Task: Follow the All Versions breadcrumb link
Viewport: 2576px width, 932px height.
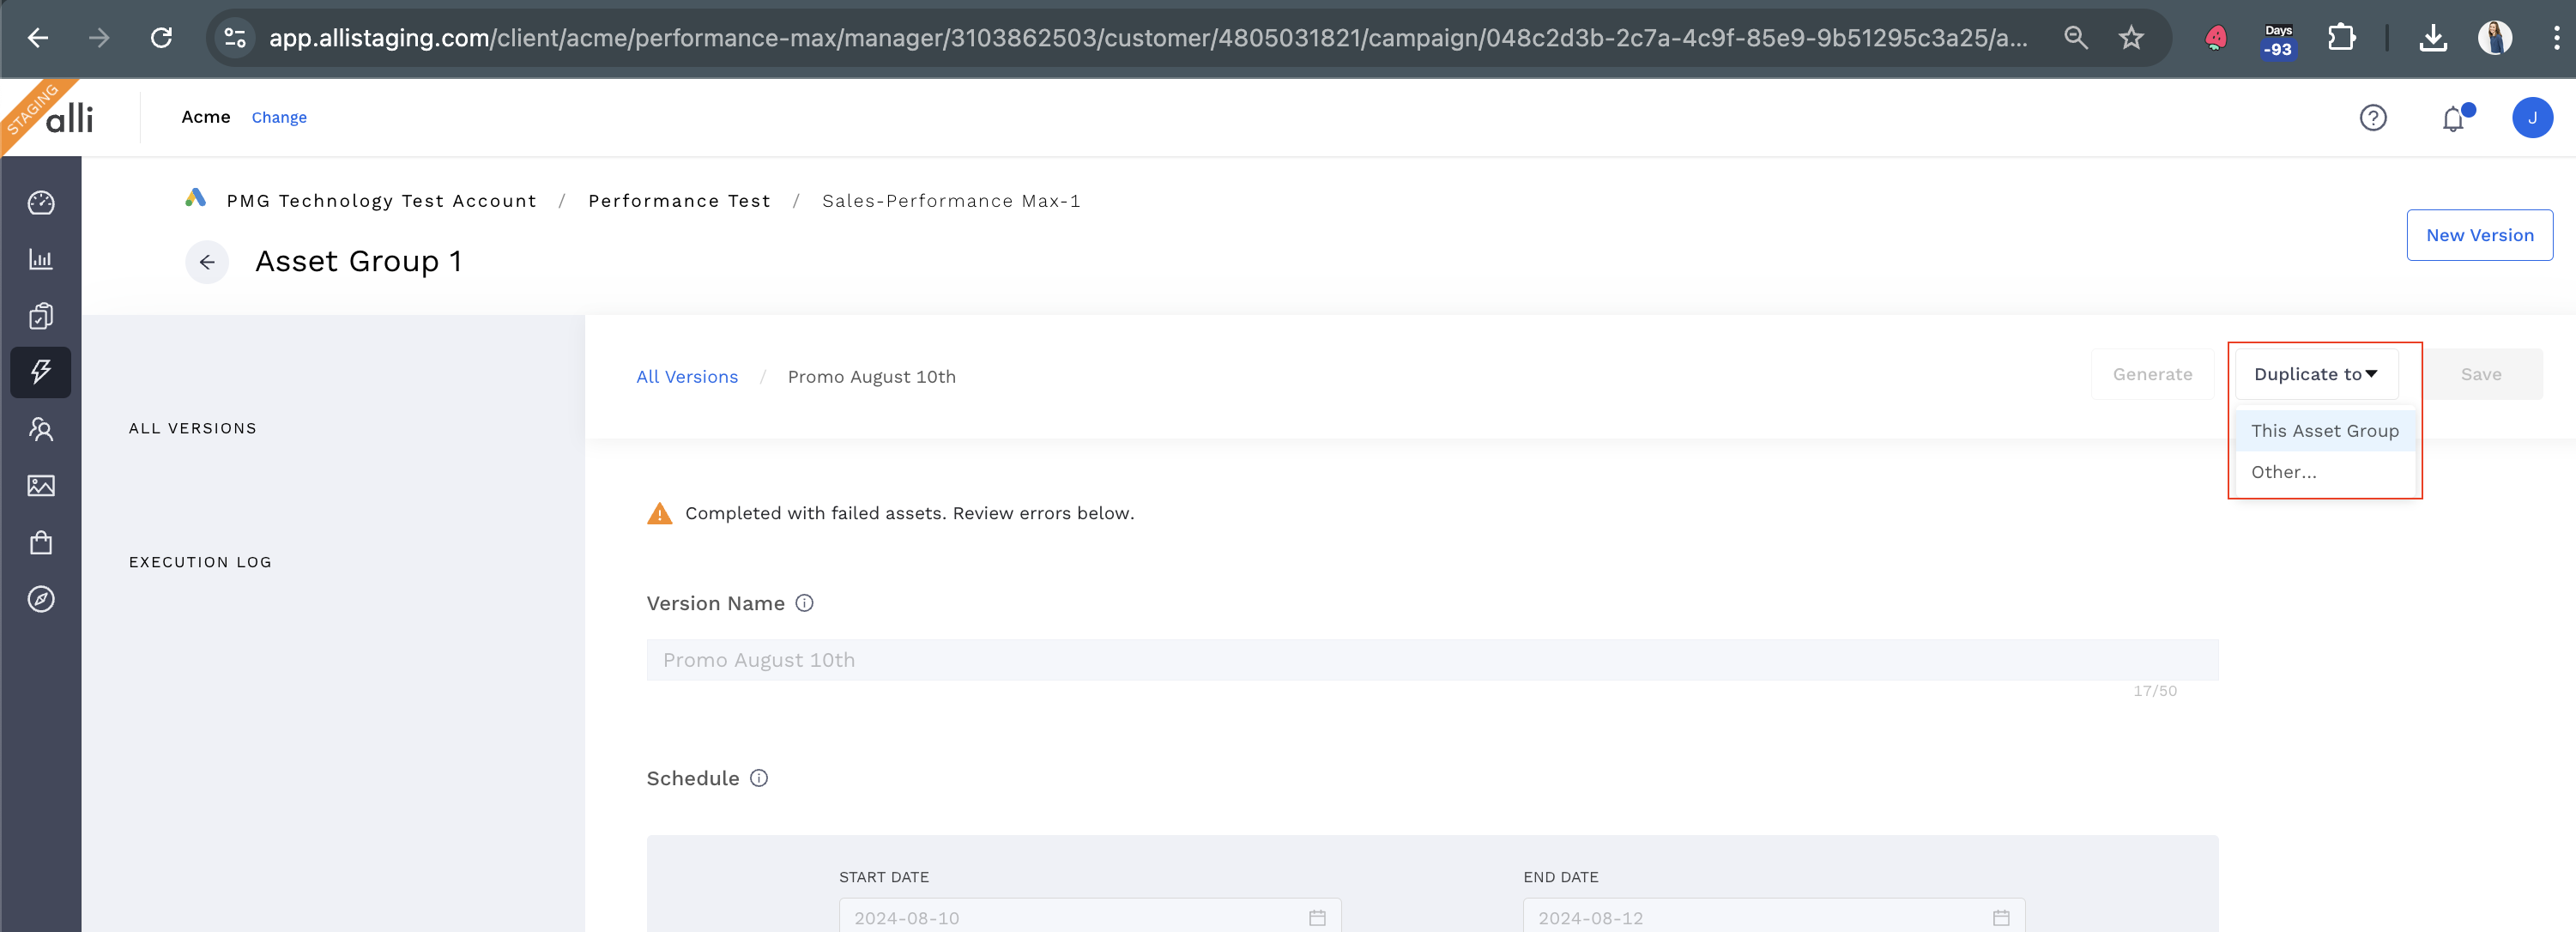Action: 687,377
